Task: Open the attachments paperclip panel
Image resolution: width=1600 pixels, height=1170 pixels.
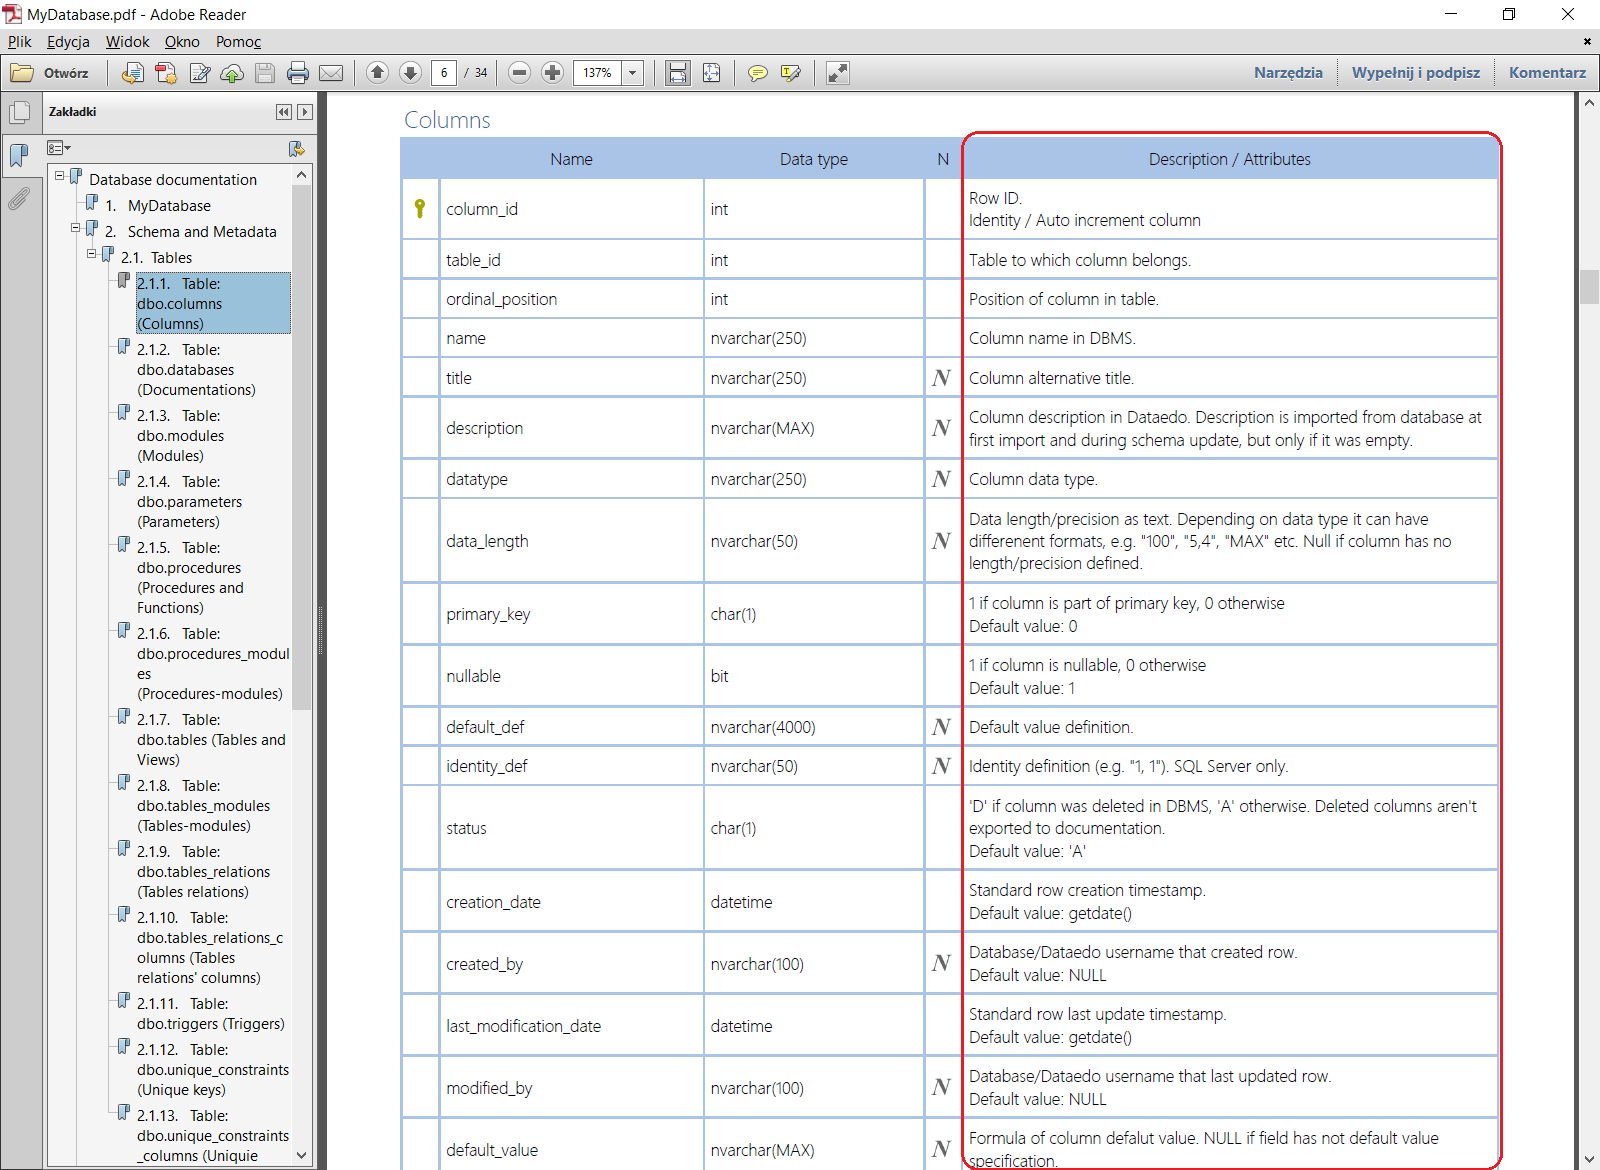Action: [x=19, y=199]
